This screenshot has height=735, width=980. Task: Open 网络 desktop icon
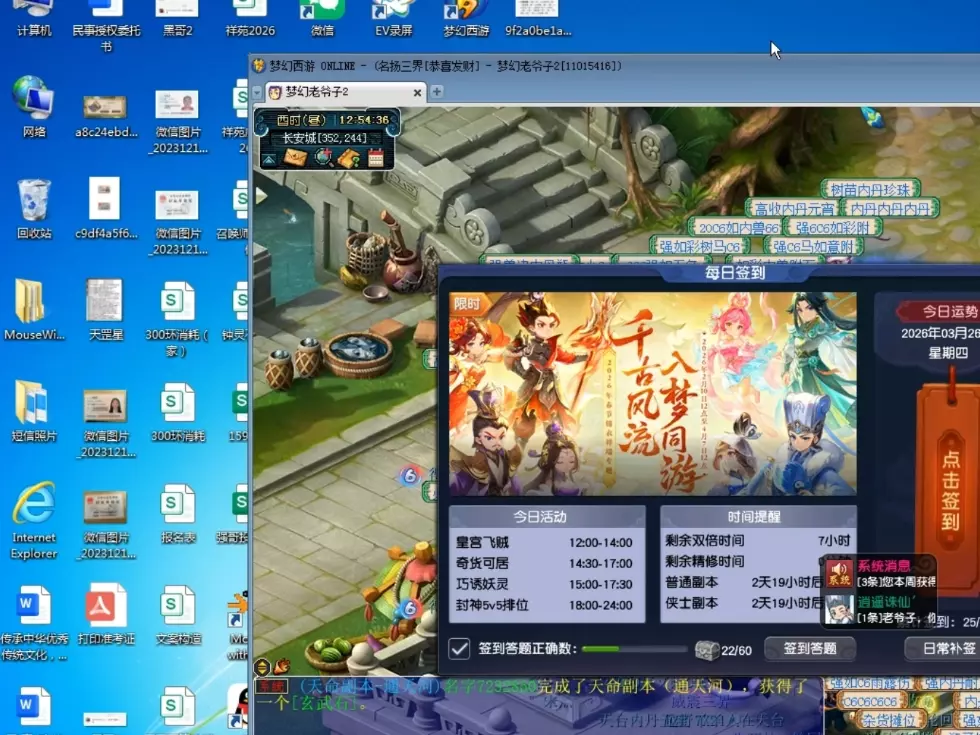coord(34,106)
